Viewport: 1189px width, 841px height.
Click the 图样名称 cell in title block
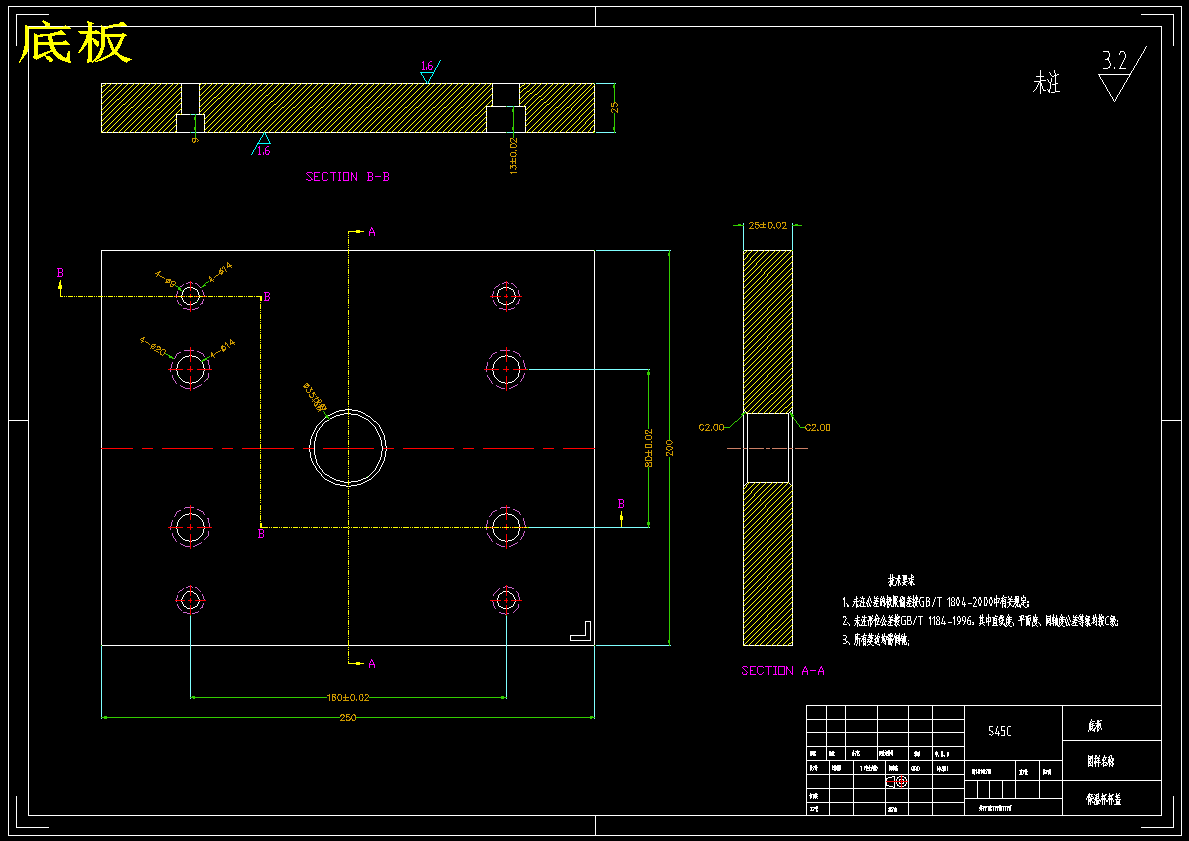click(x=1112, y=761)
